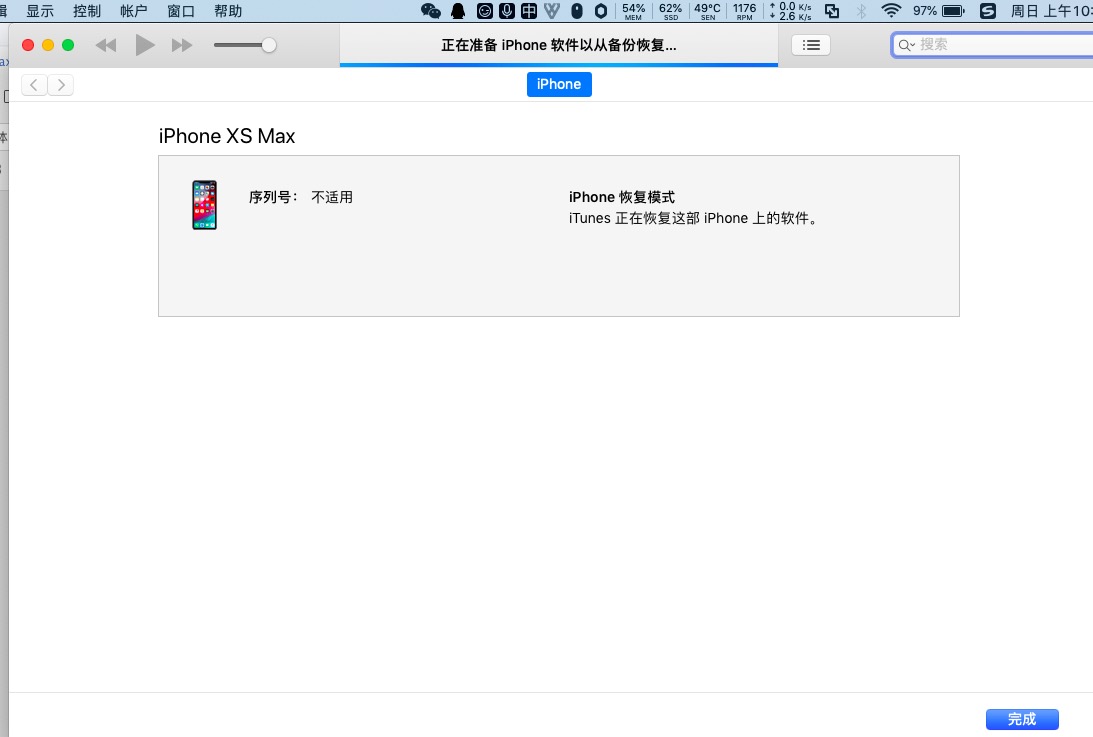This screenshot has height=737, width=1093.
Task: Click the 1176 RPM fan indicator
Action: (x=744, y=11)
